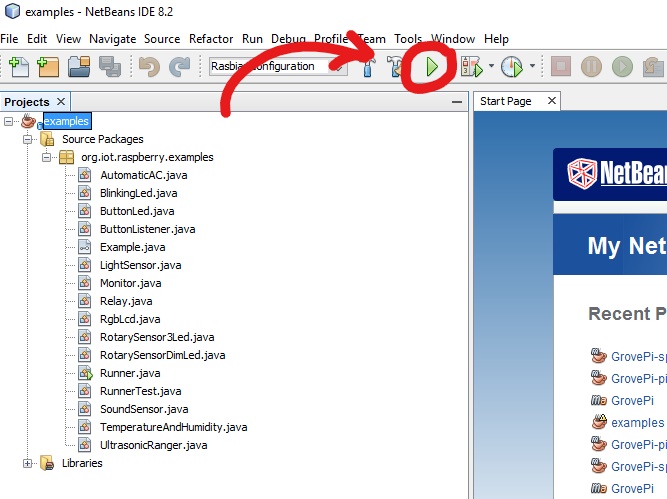The width and height of the screenshot is (667, 499).
Task: Select Monitor.java file
Action: (x=131, y=283)
